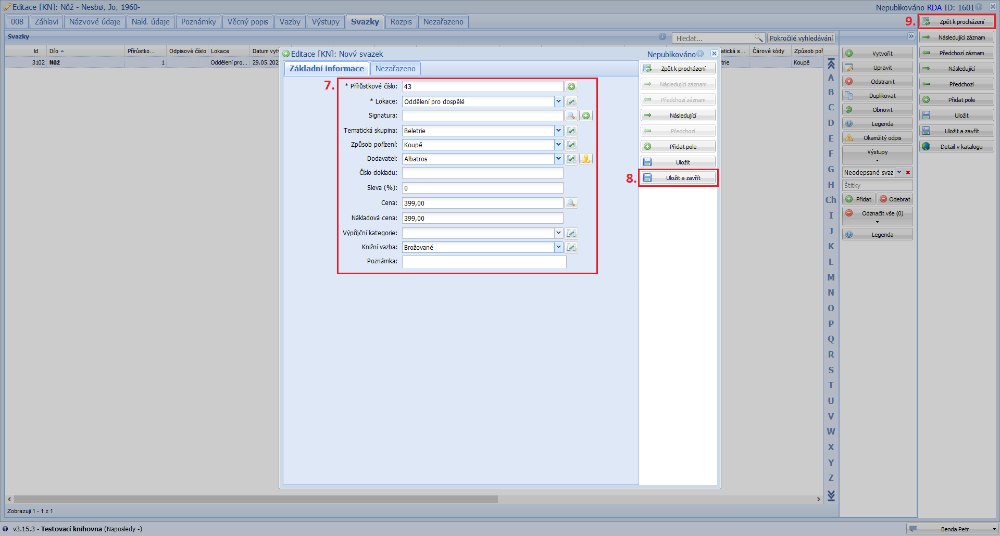Click the supplier person icon beside Dodavatel
The width and height of the screenshot is (1000, 536).
click(587, 159)
